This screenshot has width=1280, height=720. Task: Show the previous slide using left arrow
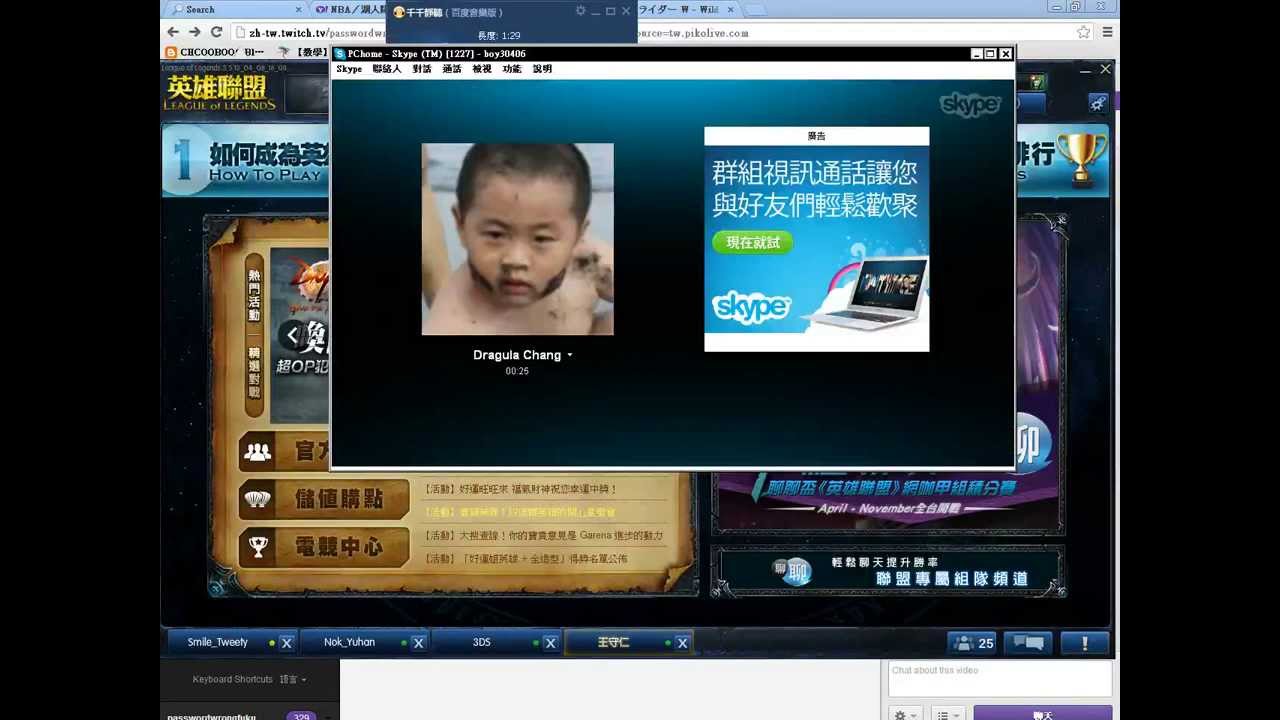[x=291, y=336]
